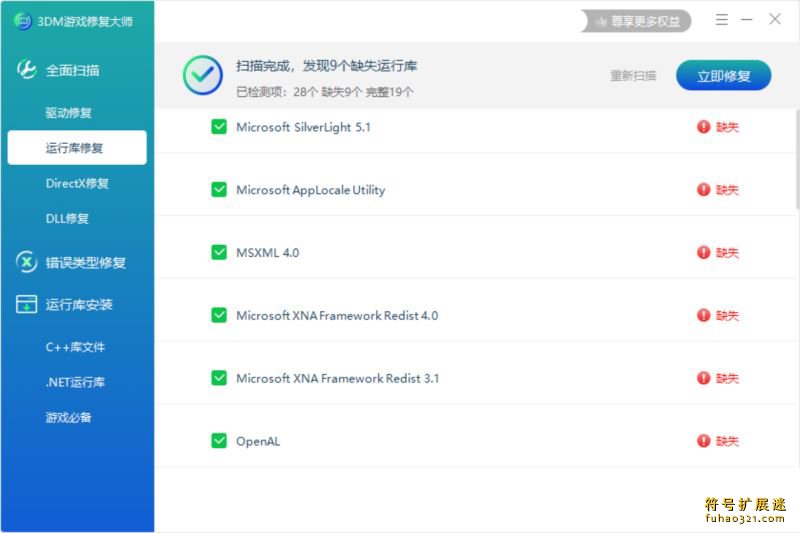The image size is (800, 533).
Task: Uncheck Microsoft SilverLight 5.1 checkbox
Action: [219, 126]
